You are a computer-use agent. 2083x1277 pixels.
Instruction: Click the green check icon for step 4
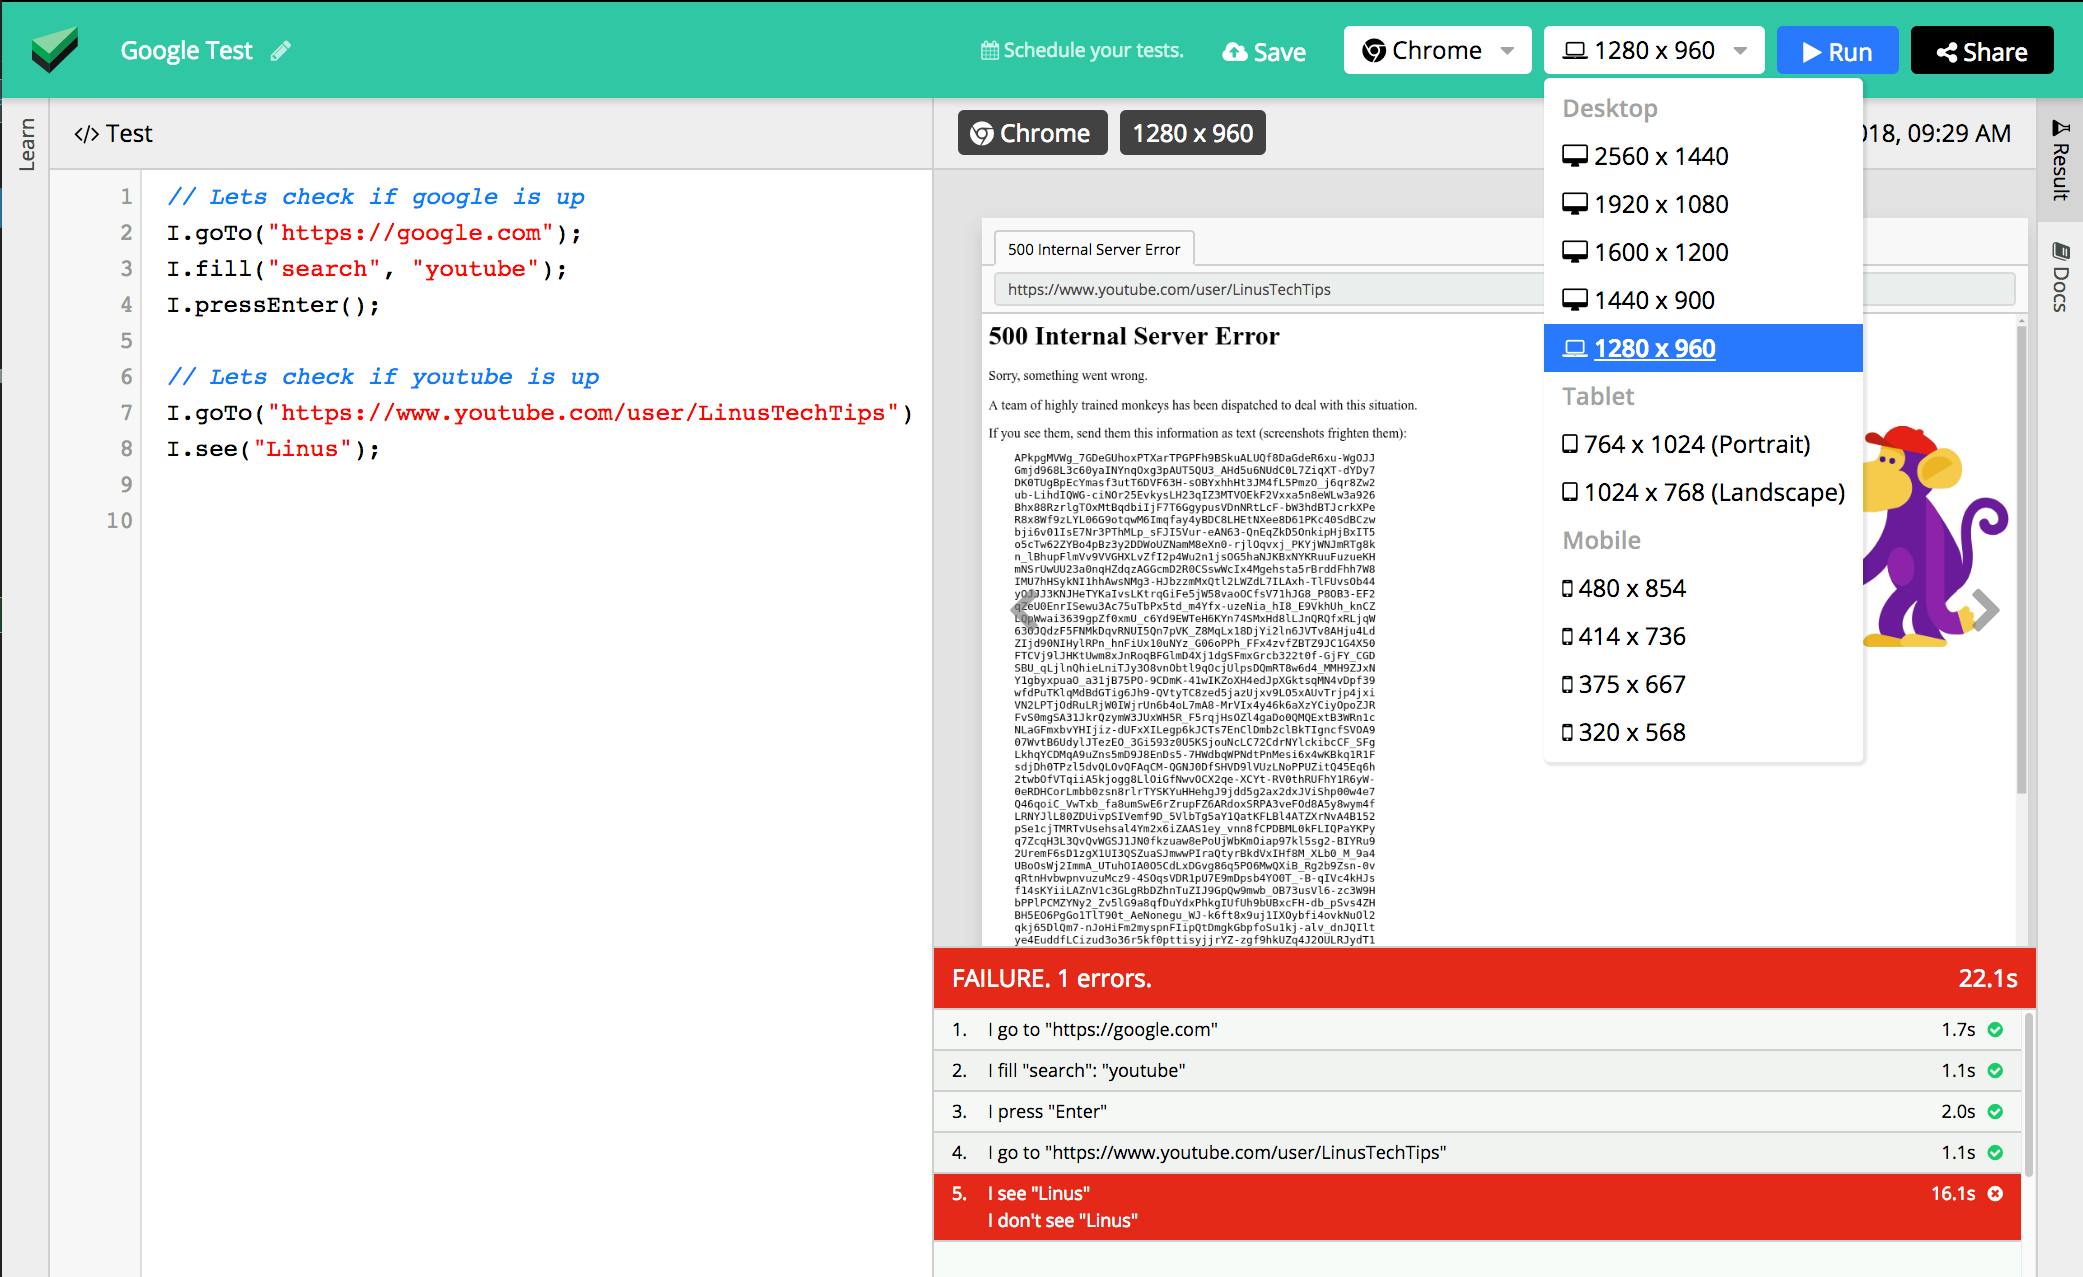coord(1995,1153)
